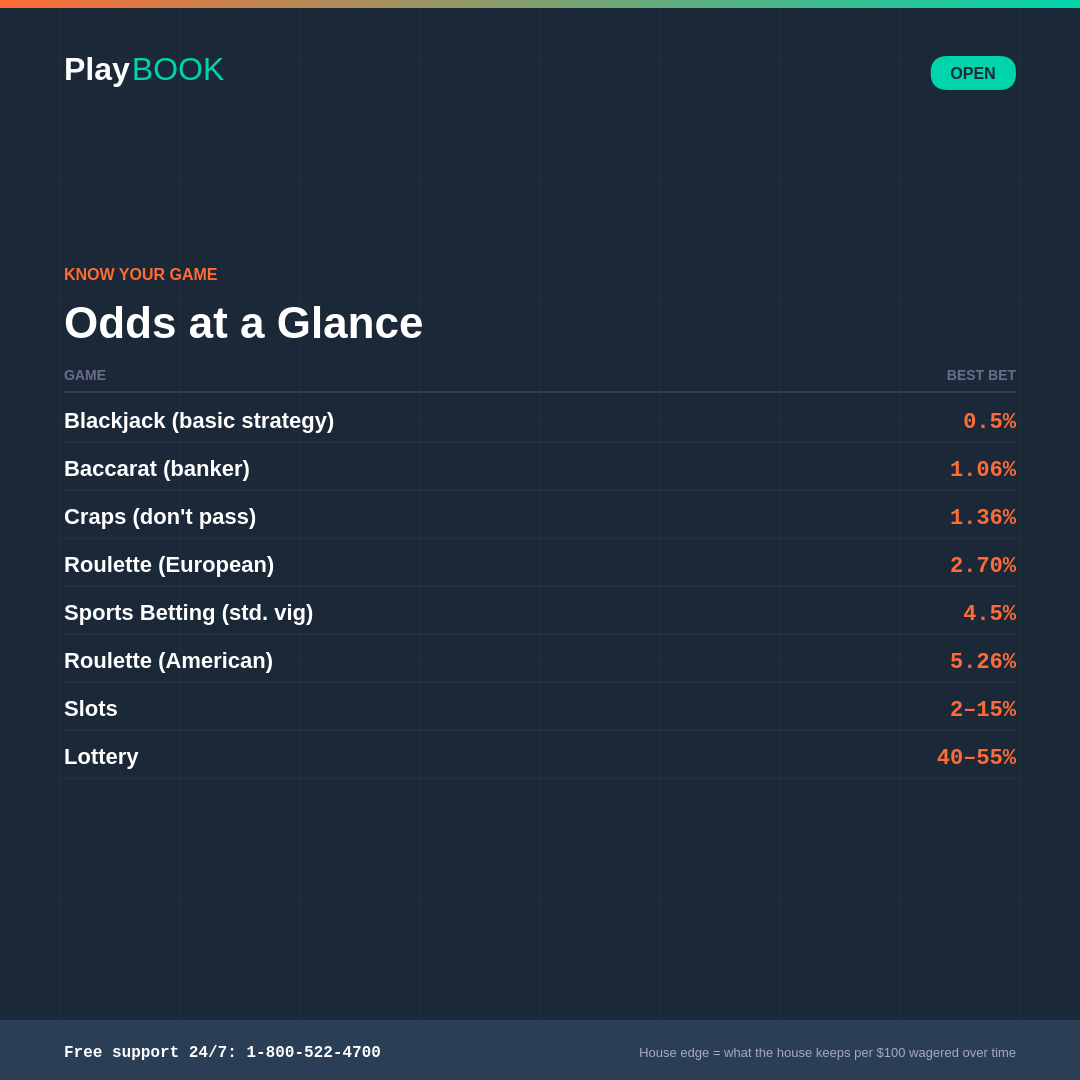The image size is (1080, 1080).
Task: Click the 5.26% American Roulette percentage
Action: point(983,660)
